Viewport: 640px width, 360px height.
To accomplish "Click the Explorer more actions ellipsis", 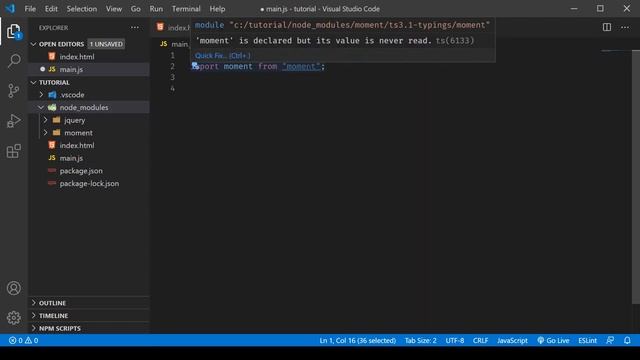I will [x=135, y=28].
